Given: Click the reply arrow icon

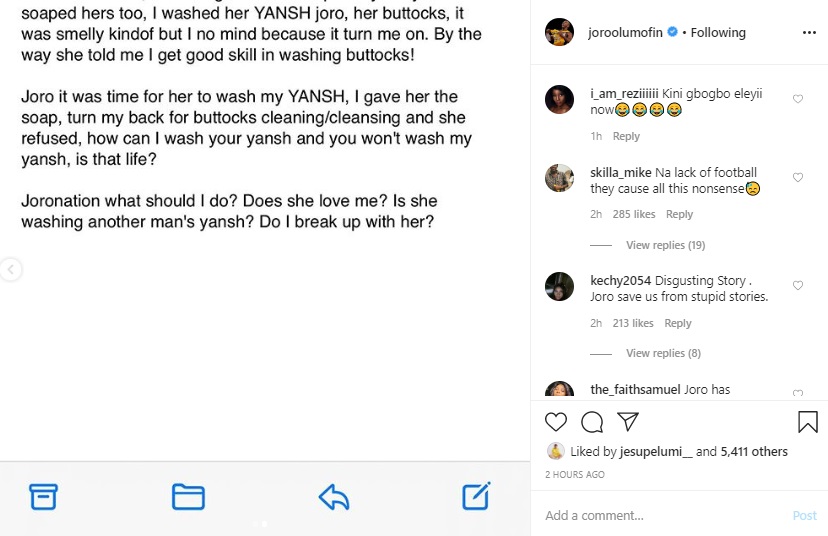Looking at the screenshot, I should (333, 496).
